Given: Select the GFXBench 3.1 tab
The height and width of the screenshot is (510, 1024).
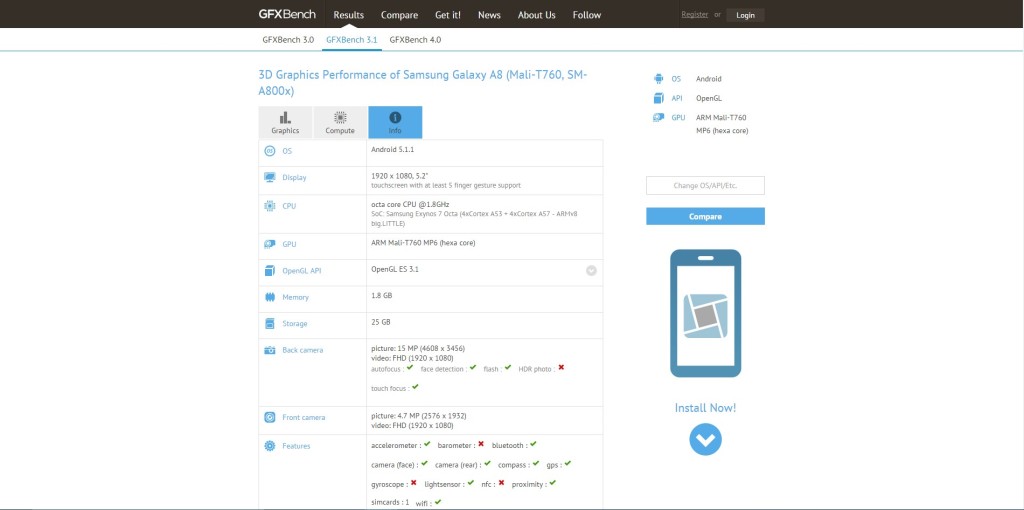Looking at the screenshot, I should (351, 40).
